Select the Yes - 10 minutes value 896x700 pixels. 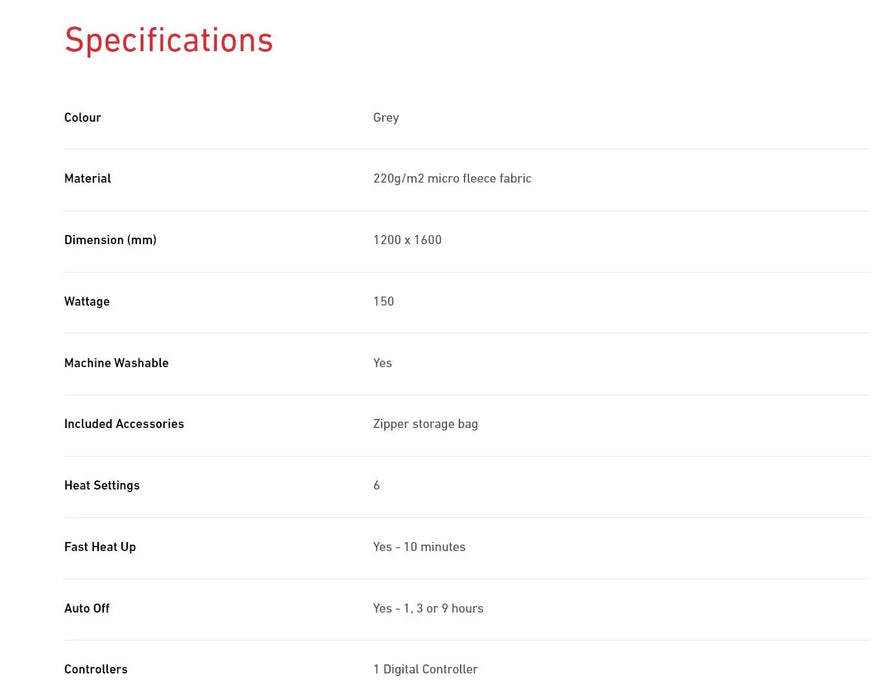tap(419, 547)
